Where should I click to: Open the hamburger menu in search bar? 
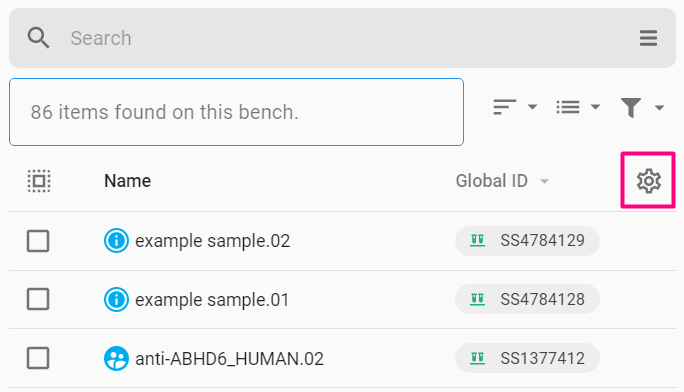click(648, 38)
